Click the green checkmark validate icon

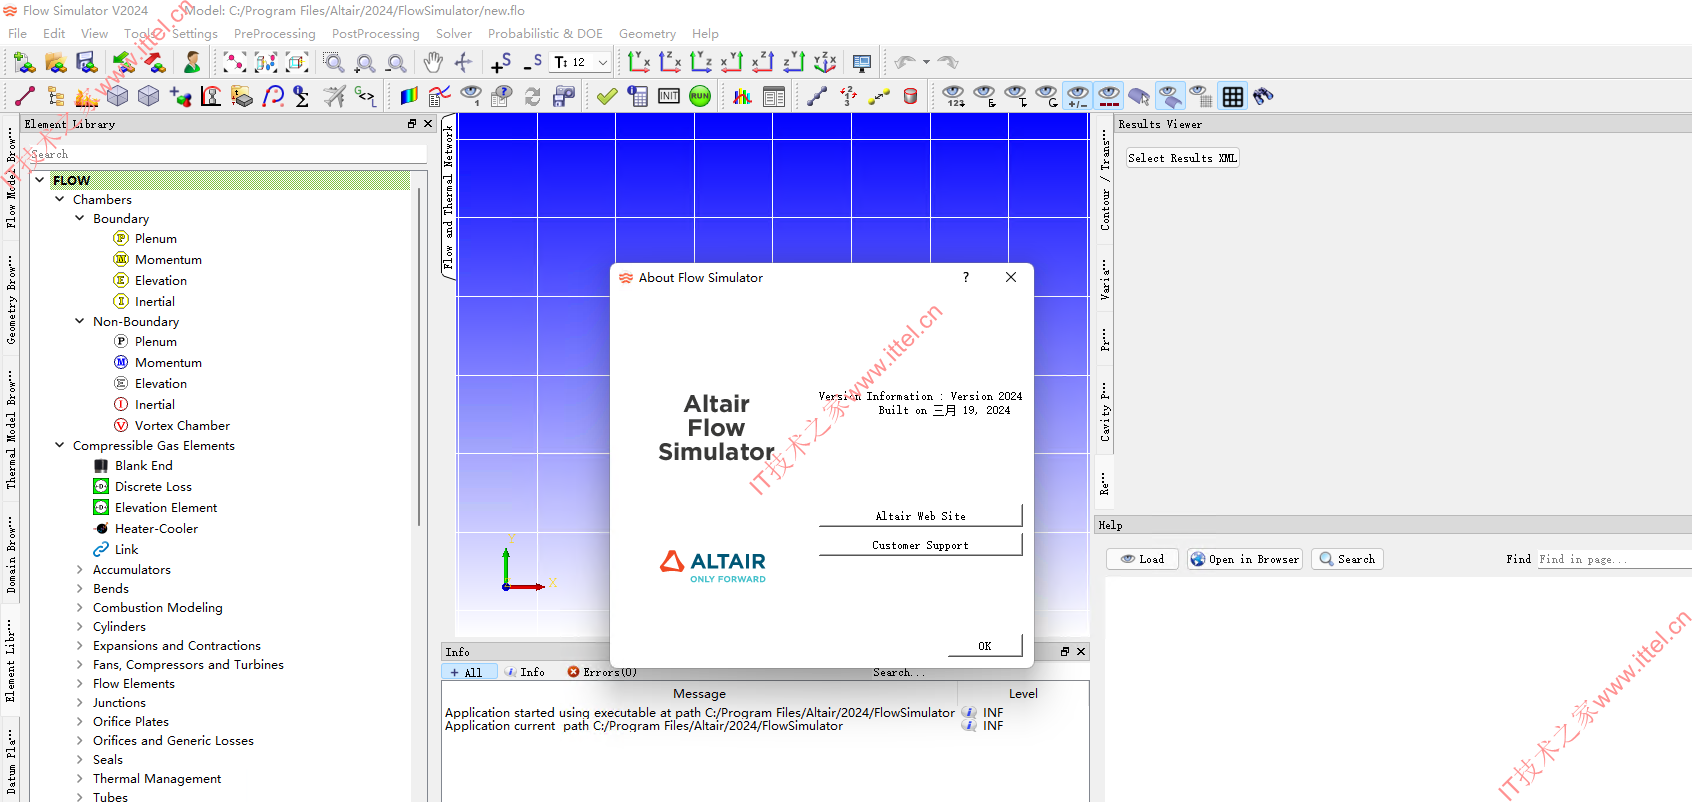click(x=606, y=96)
